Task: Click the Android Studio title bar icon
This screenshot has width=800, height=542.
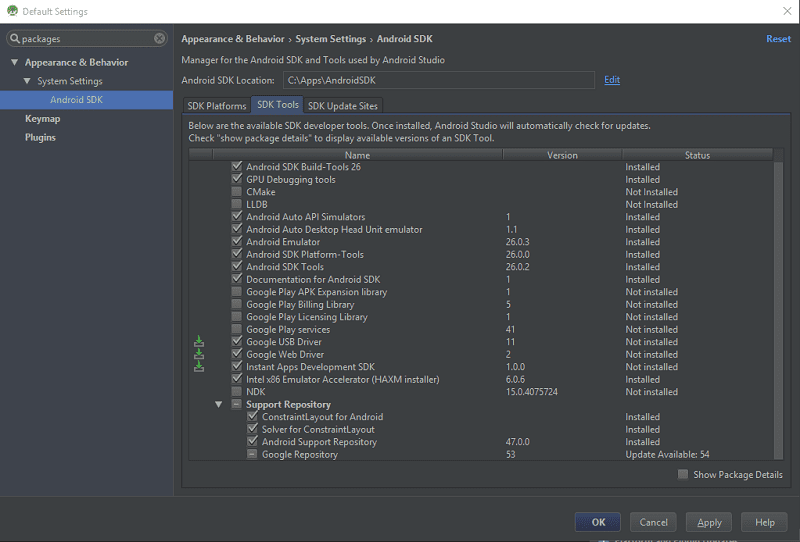Action: coord(13,11)
